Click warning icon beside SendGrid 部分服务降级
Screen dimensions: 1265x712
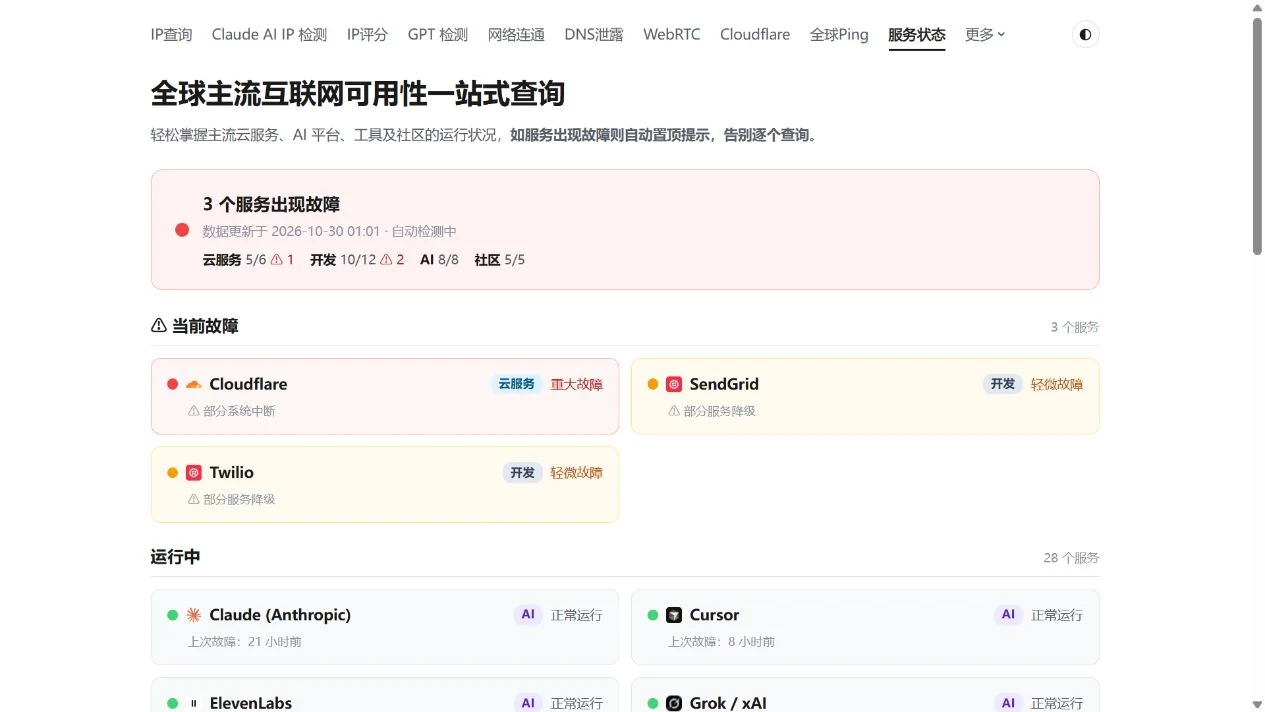click(674, 411)
